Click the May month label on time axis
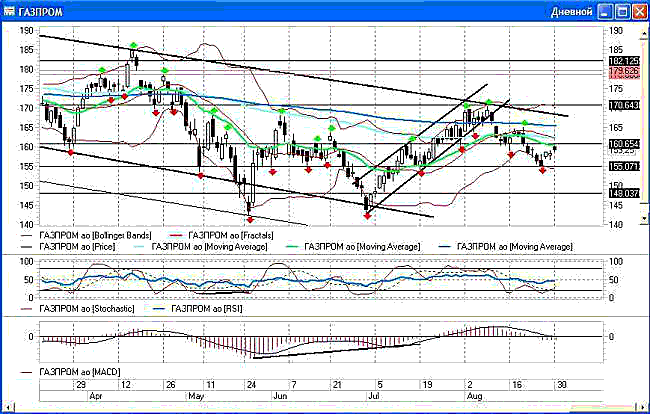 coord(196,396)
